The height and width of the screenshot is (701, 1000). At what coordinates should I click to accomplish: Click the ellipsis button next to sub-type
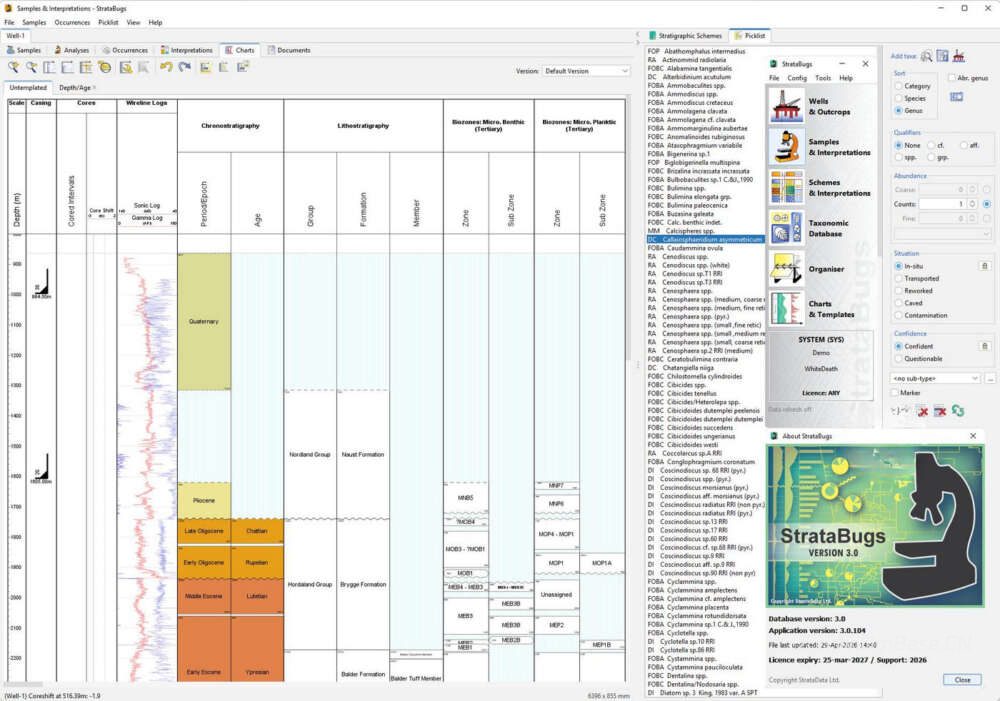click(990, 378)
